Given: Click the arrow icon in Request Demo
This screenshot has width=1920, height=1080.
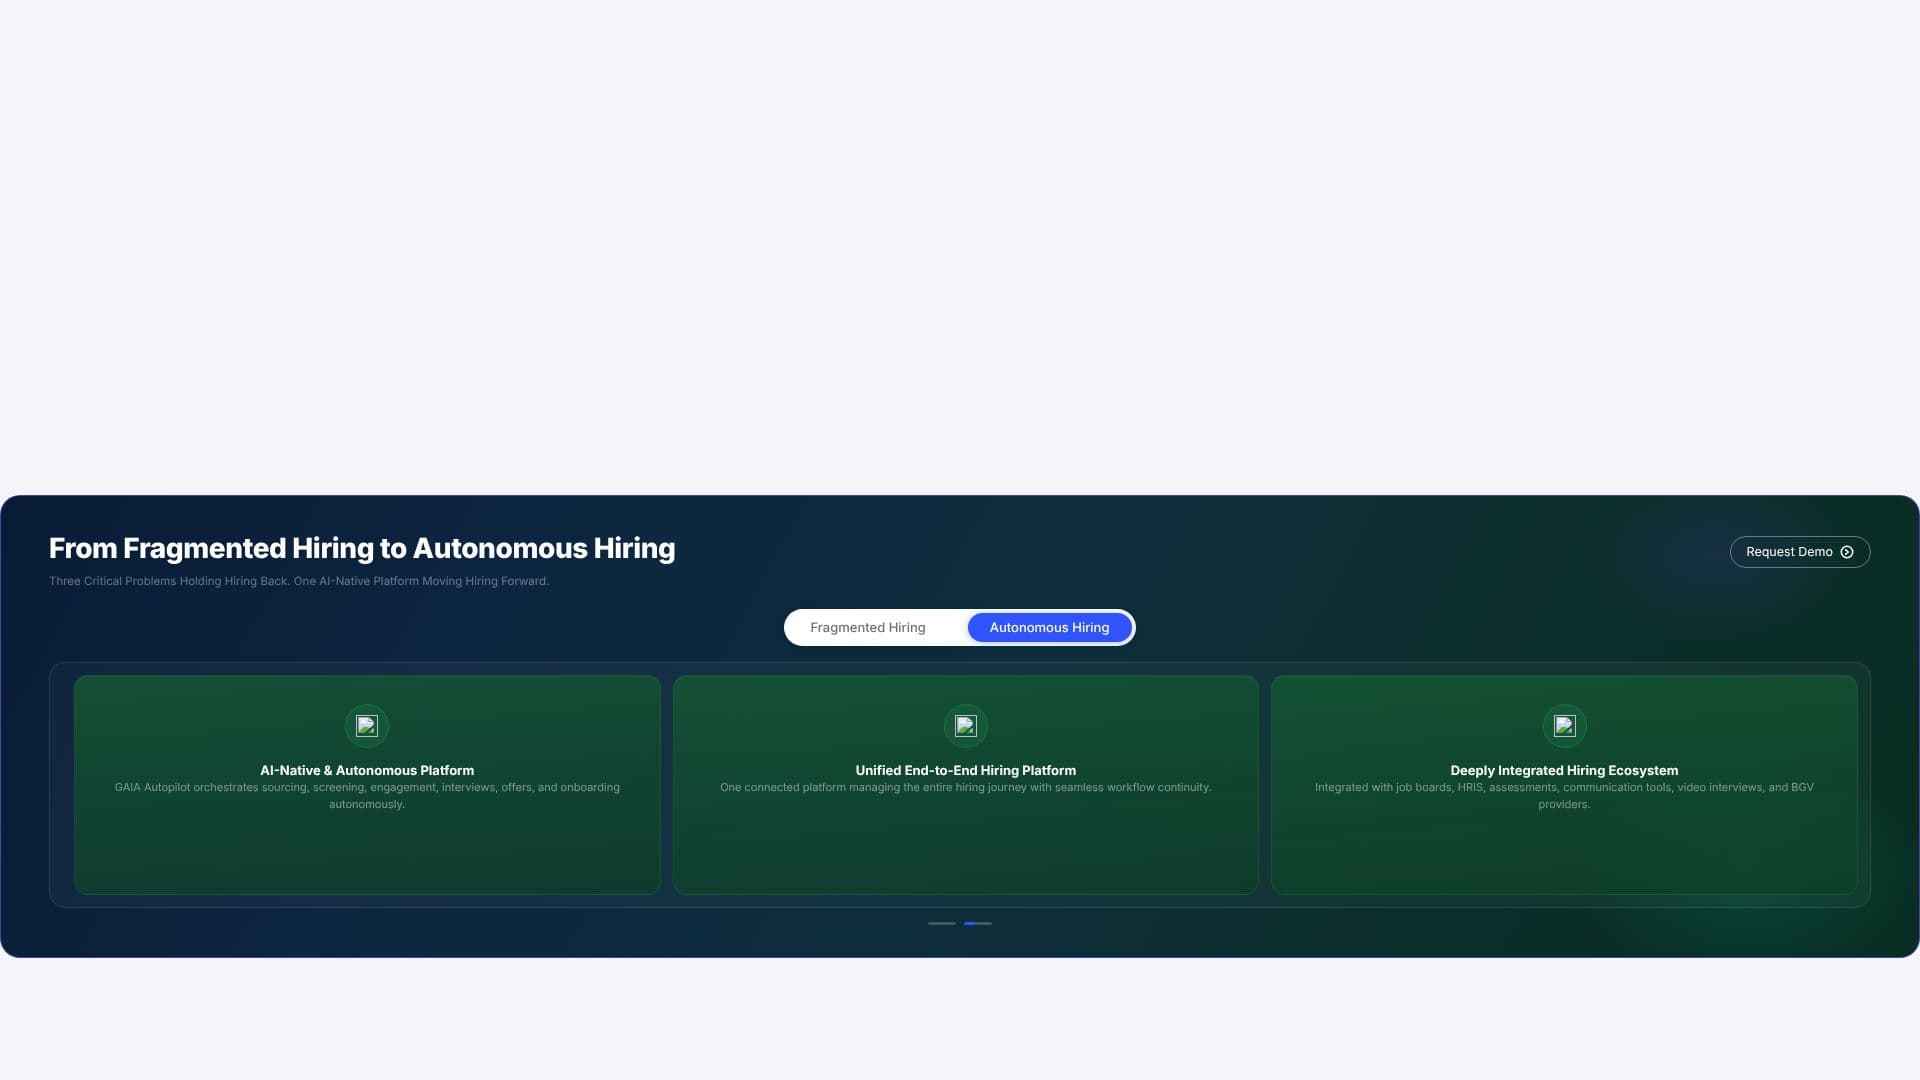Looking at the screenshot, I should [x=1847, y=552].
